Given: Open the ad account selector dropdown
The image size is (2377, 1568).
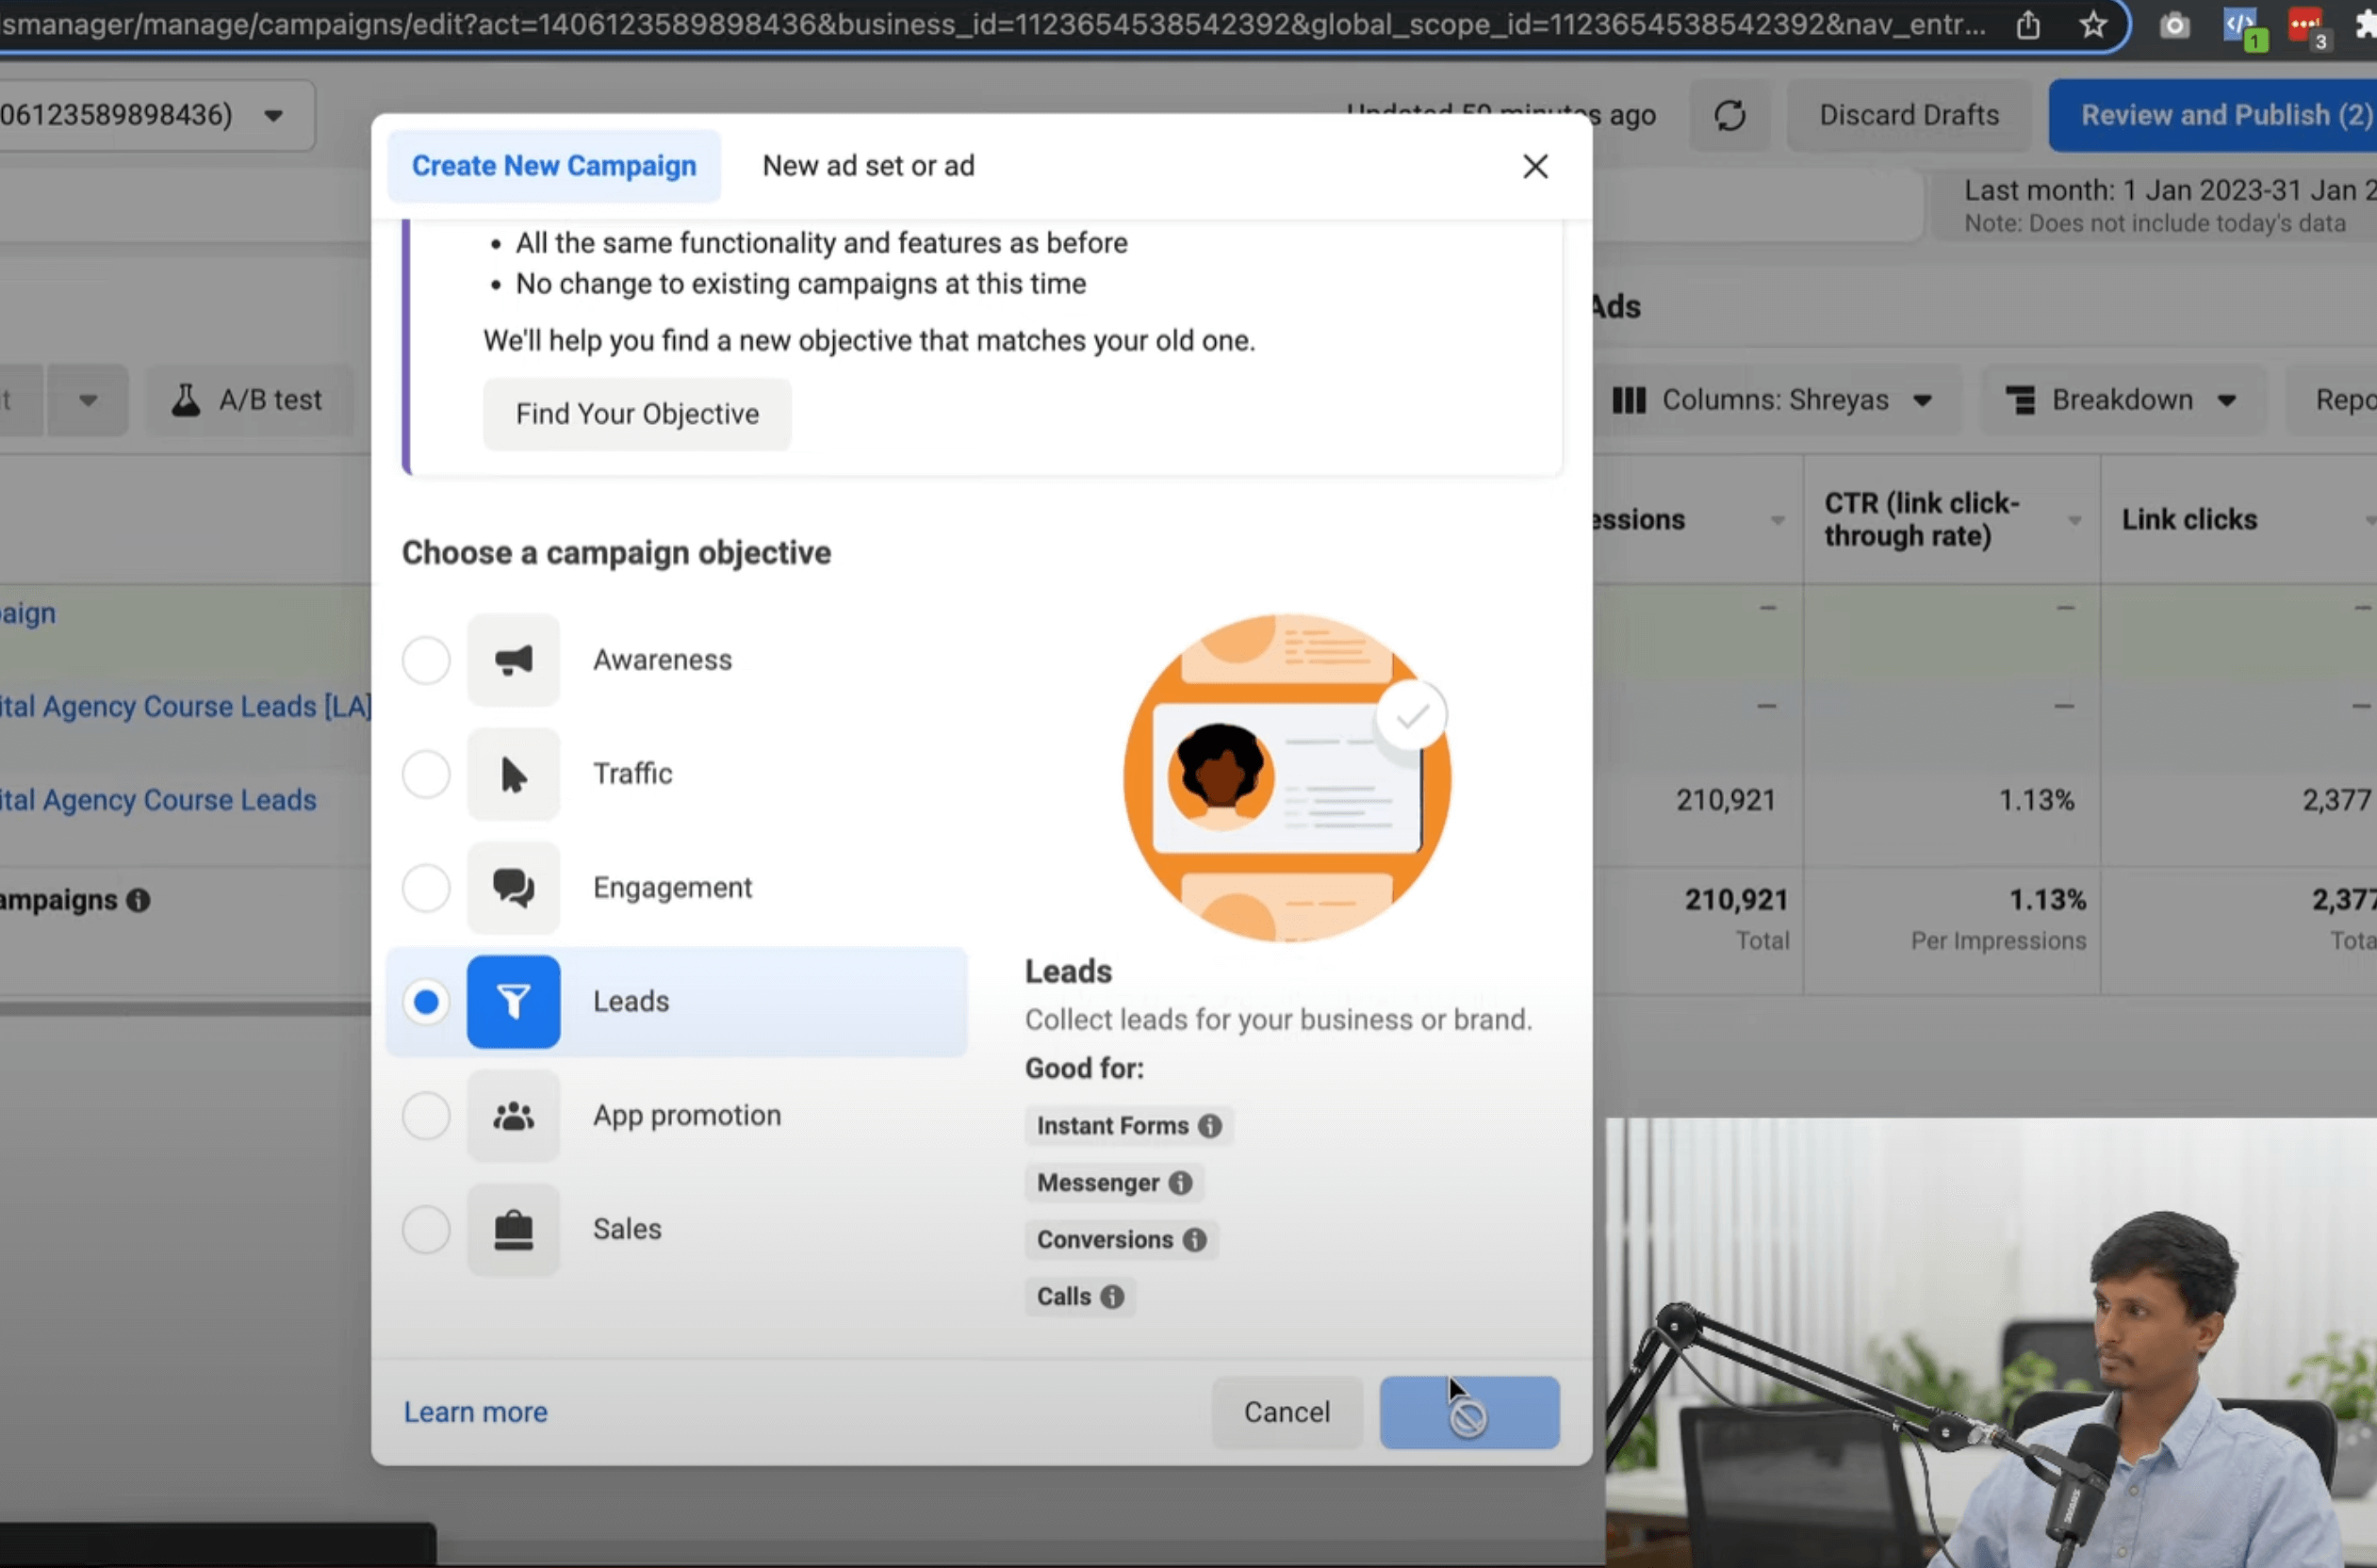Looking at the screenshot, I should pos(272,116).
